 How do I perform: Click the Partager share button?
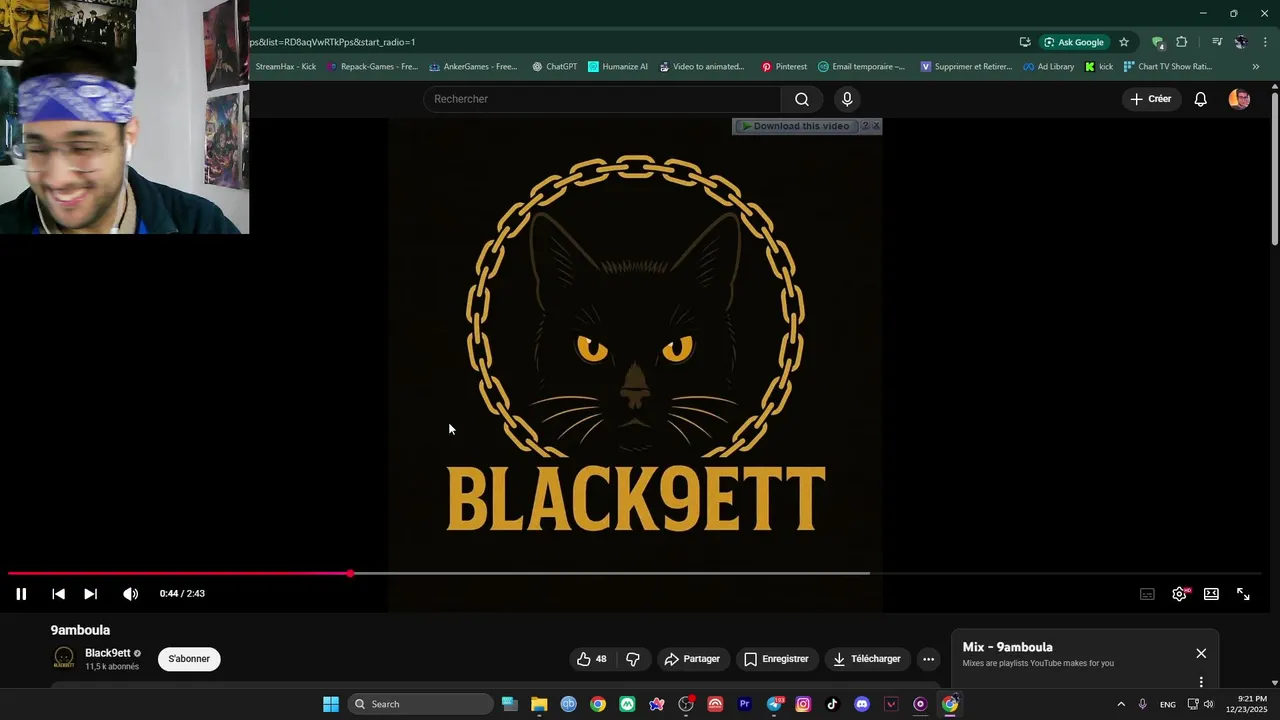[x=692, y=659]
